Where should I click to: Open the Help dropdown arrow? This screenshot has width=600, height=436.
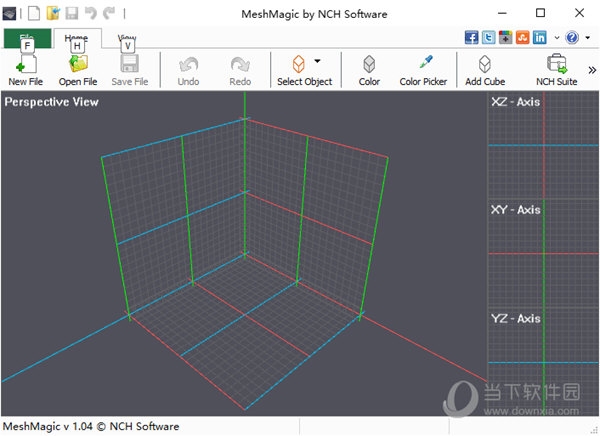tap(588, 38)
